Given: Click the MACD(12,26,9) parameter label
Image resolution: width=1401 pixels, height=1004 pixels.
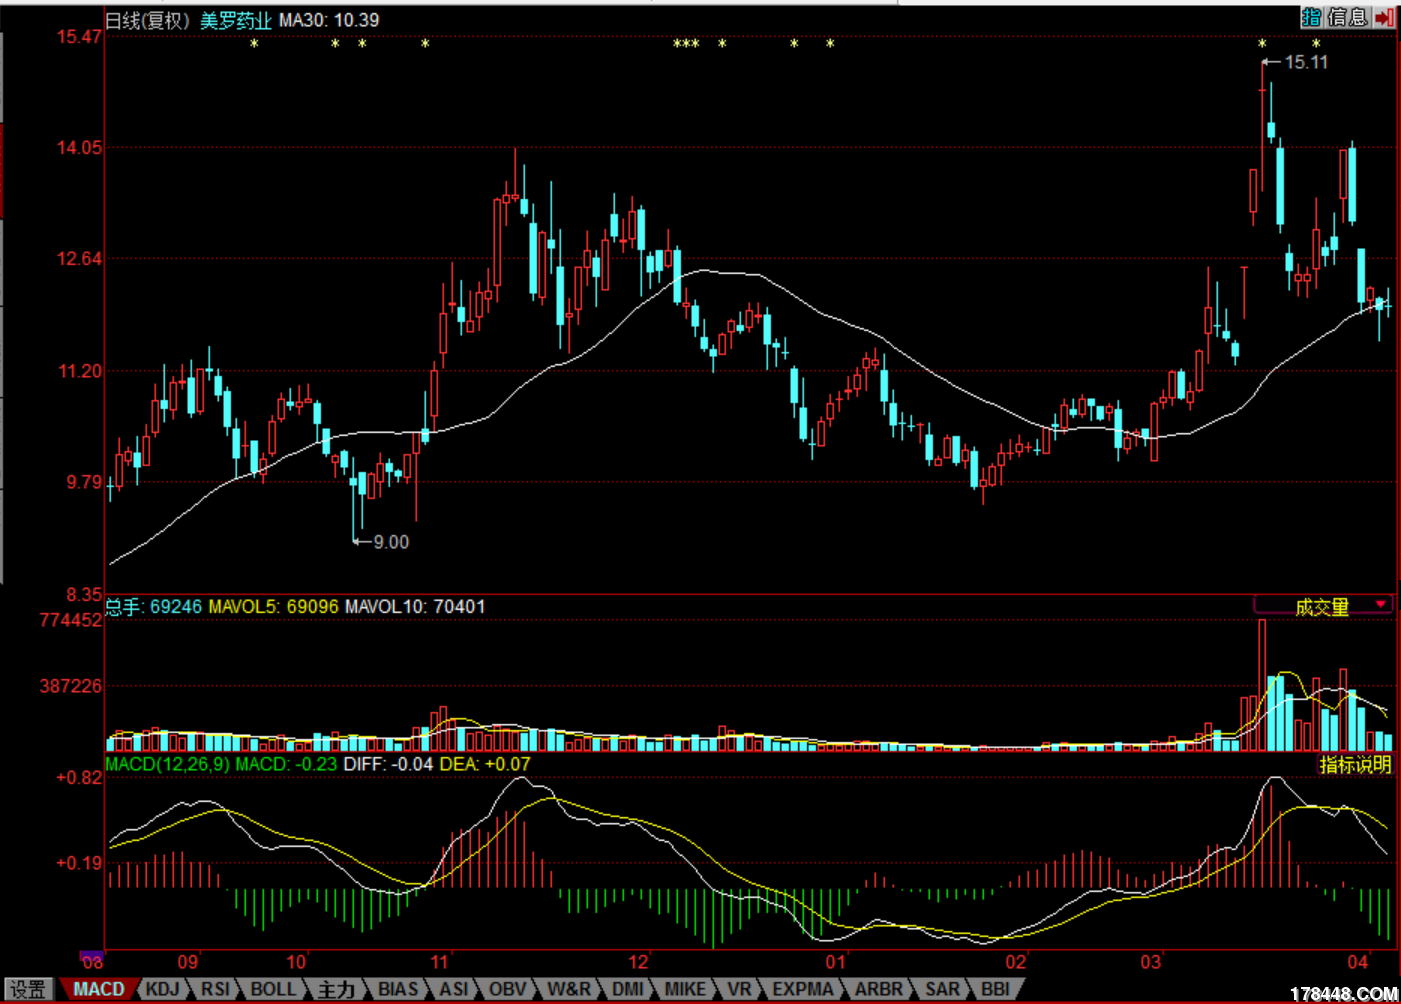Looking at the screenshot, I should [168, 764].
